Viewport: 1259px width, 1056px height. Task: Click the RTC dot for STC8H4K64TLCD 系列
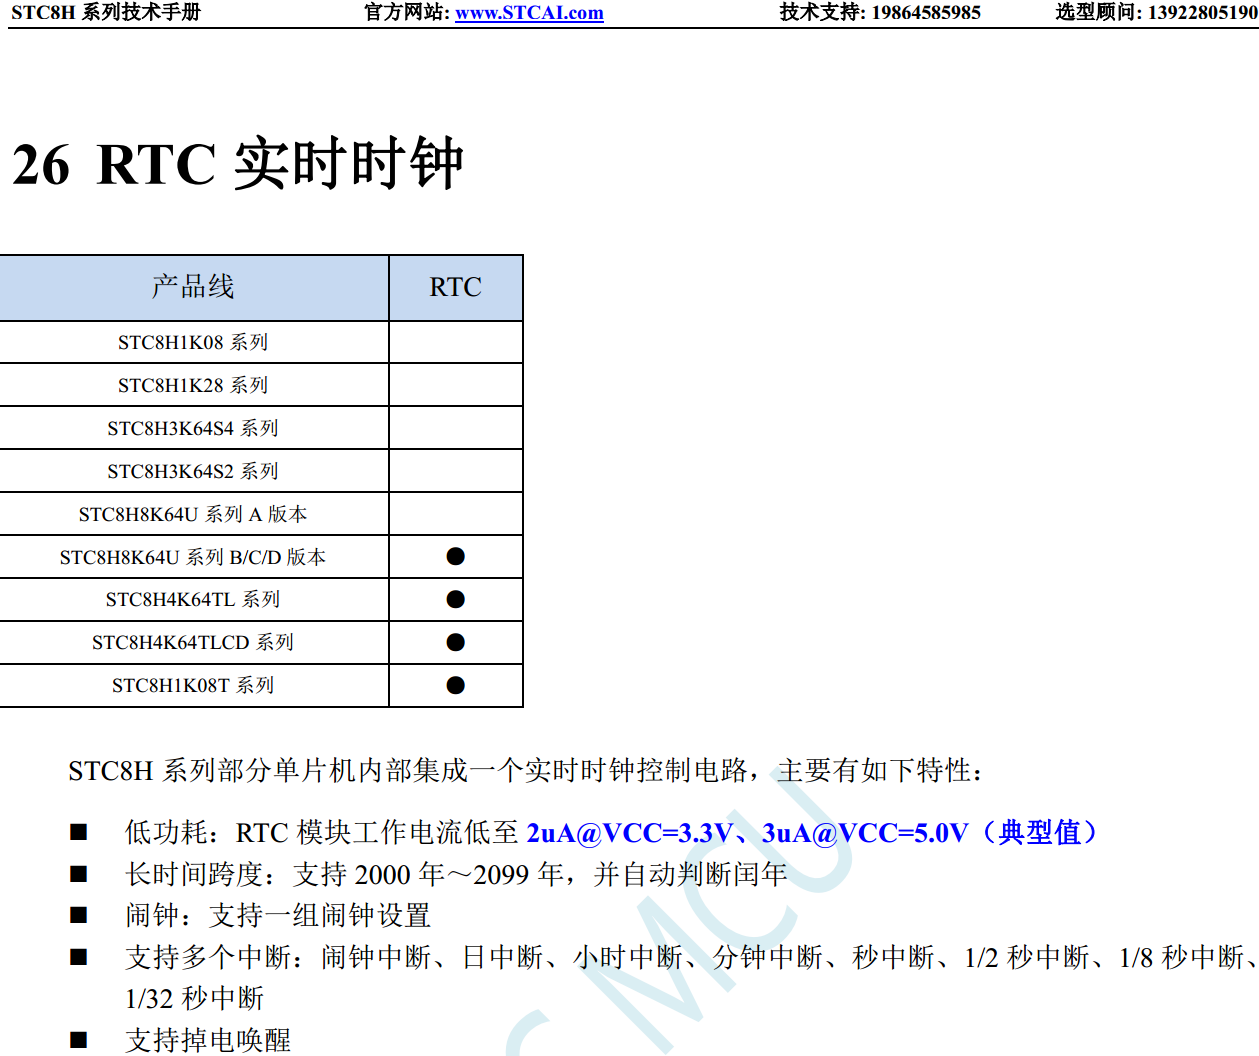[456, 642]
